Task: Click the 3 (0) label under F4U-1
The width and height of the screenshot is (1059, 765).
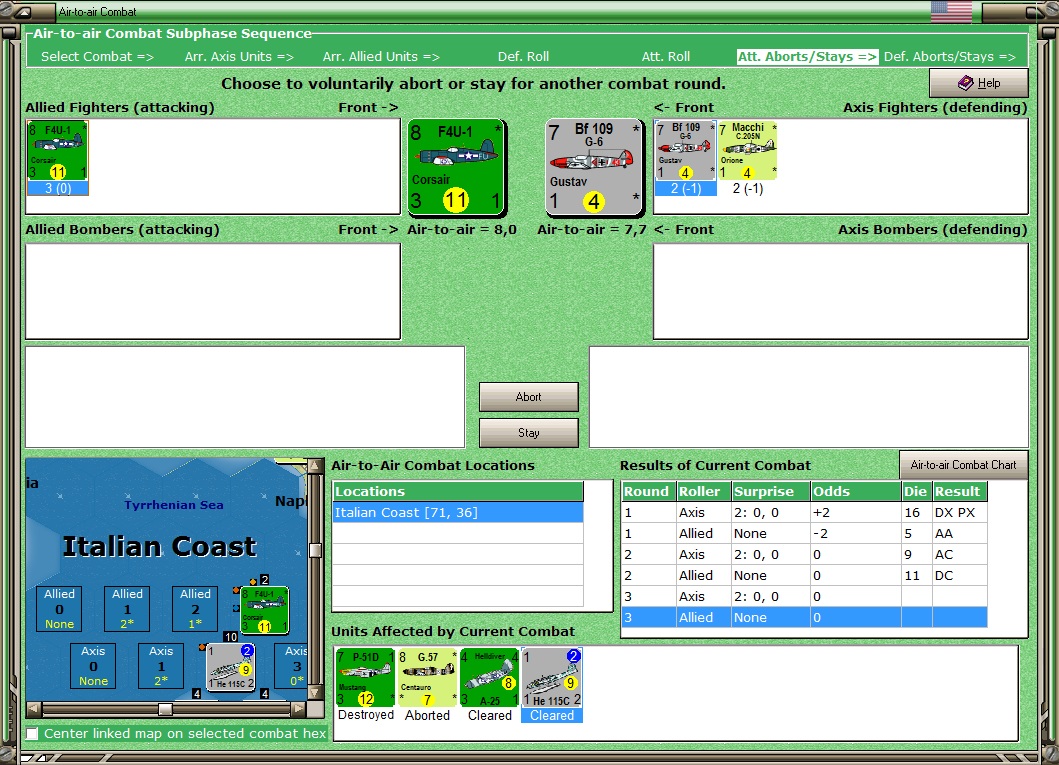Action: (x=57, y=188)
